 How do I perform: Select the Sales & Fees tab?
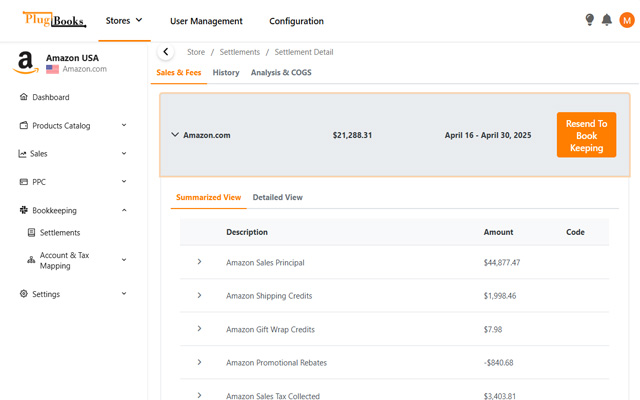179,73
